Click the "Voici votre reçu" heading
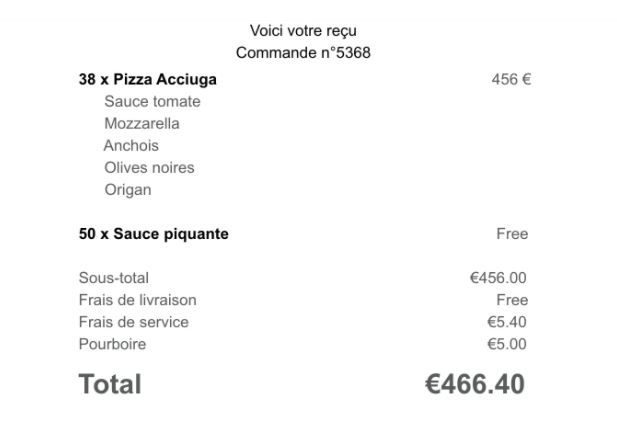The image size is (617, 424). pos(303,31)
